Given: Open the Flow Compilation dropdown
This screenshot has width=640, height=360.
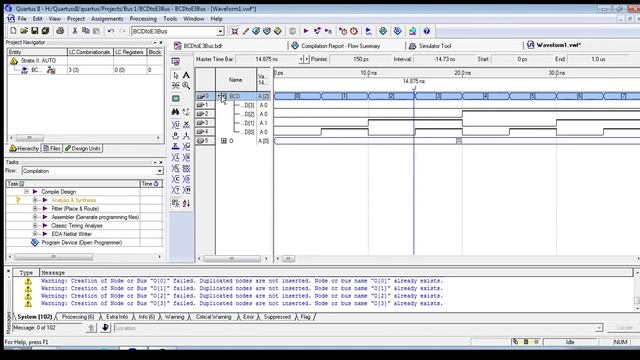Looking at the screenshot, I should coord(159,171).
